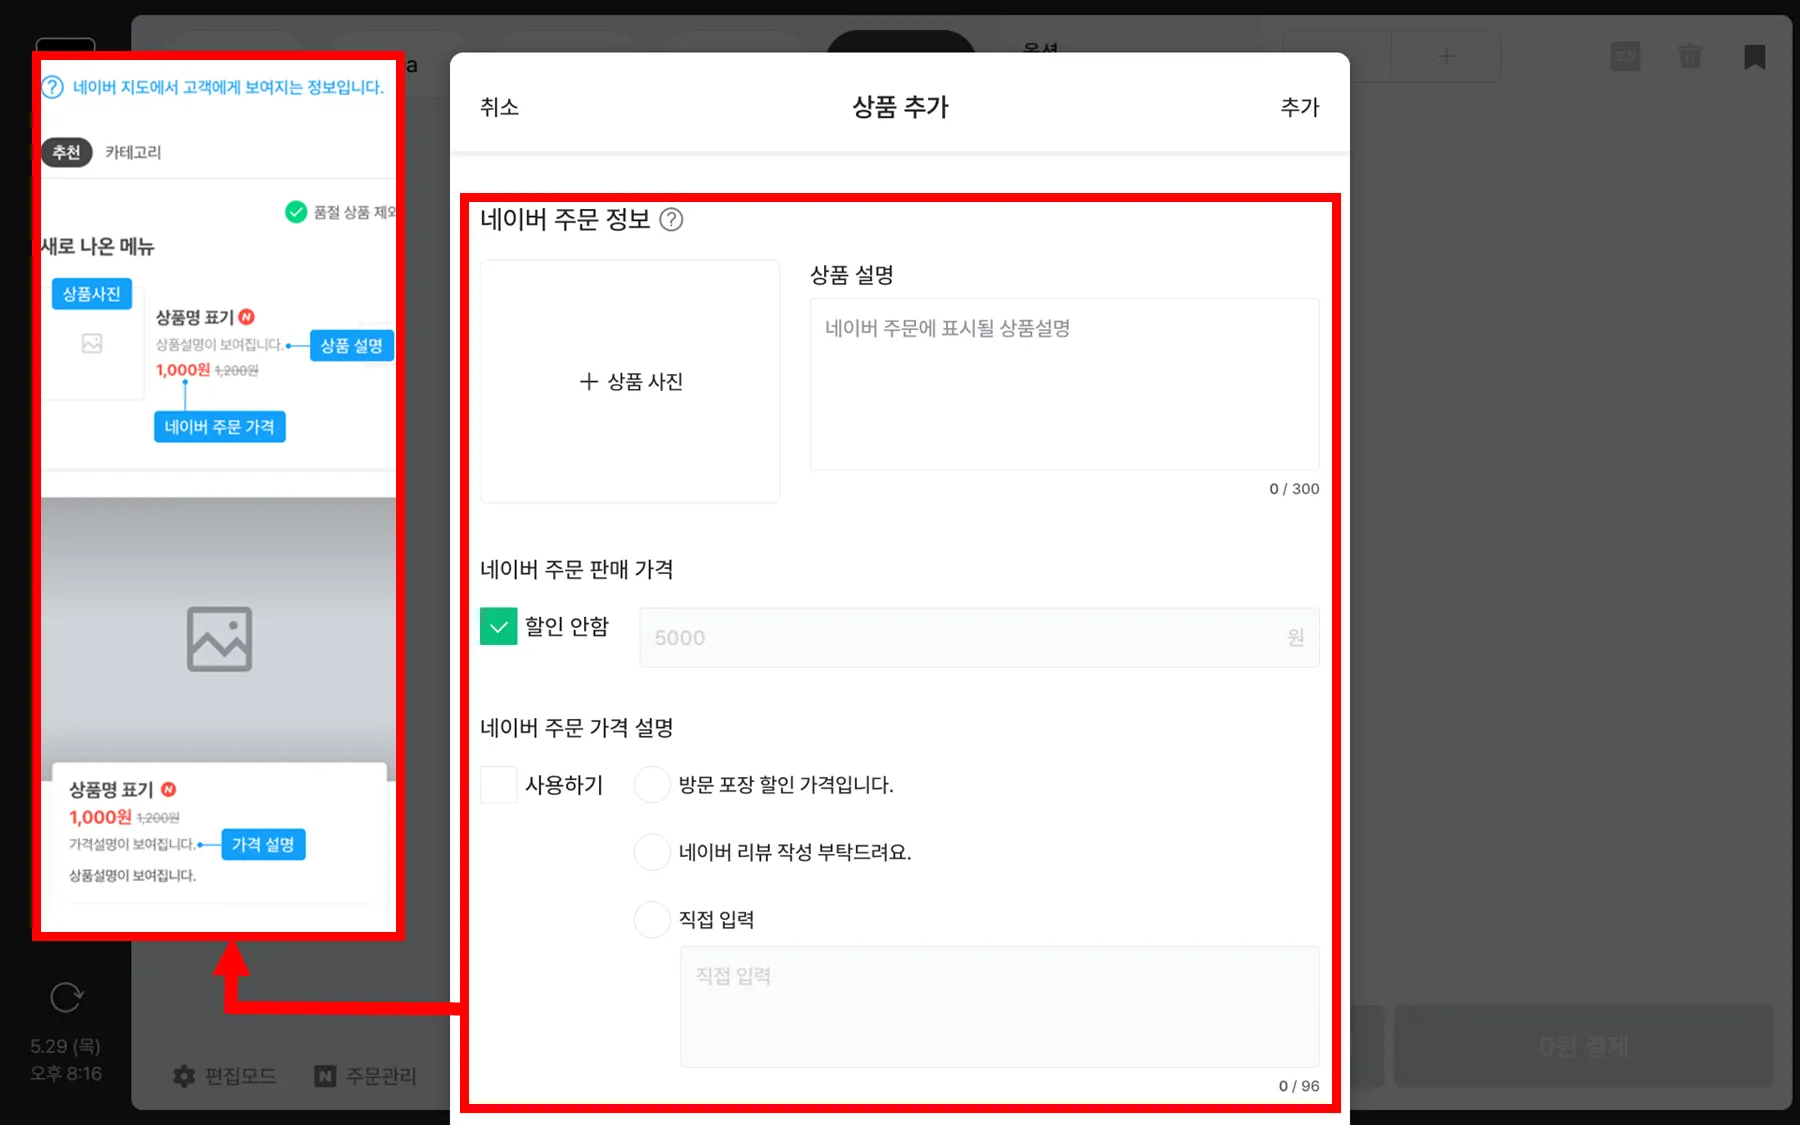Choose the 네이버 리뷰 작성 부탁드려요 radio option
The width and height of the screenshot is (1800, 1125).
tap(652, 852)
